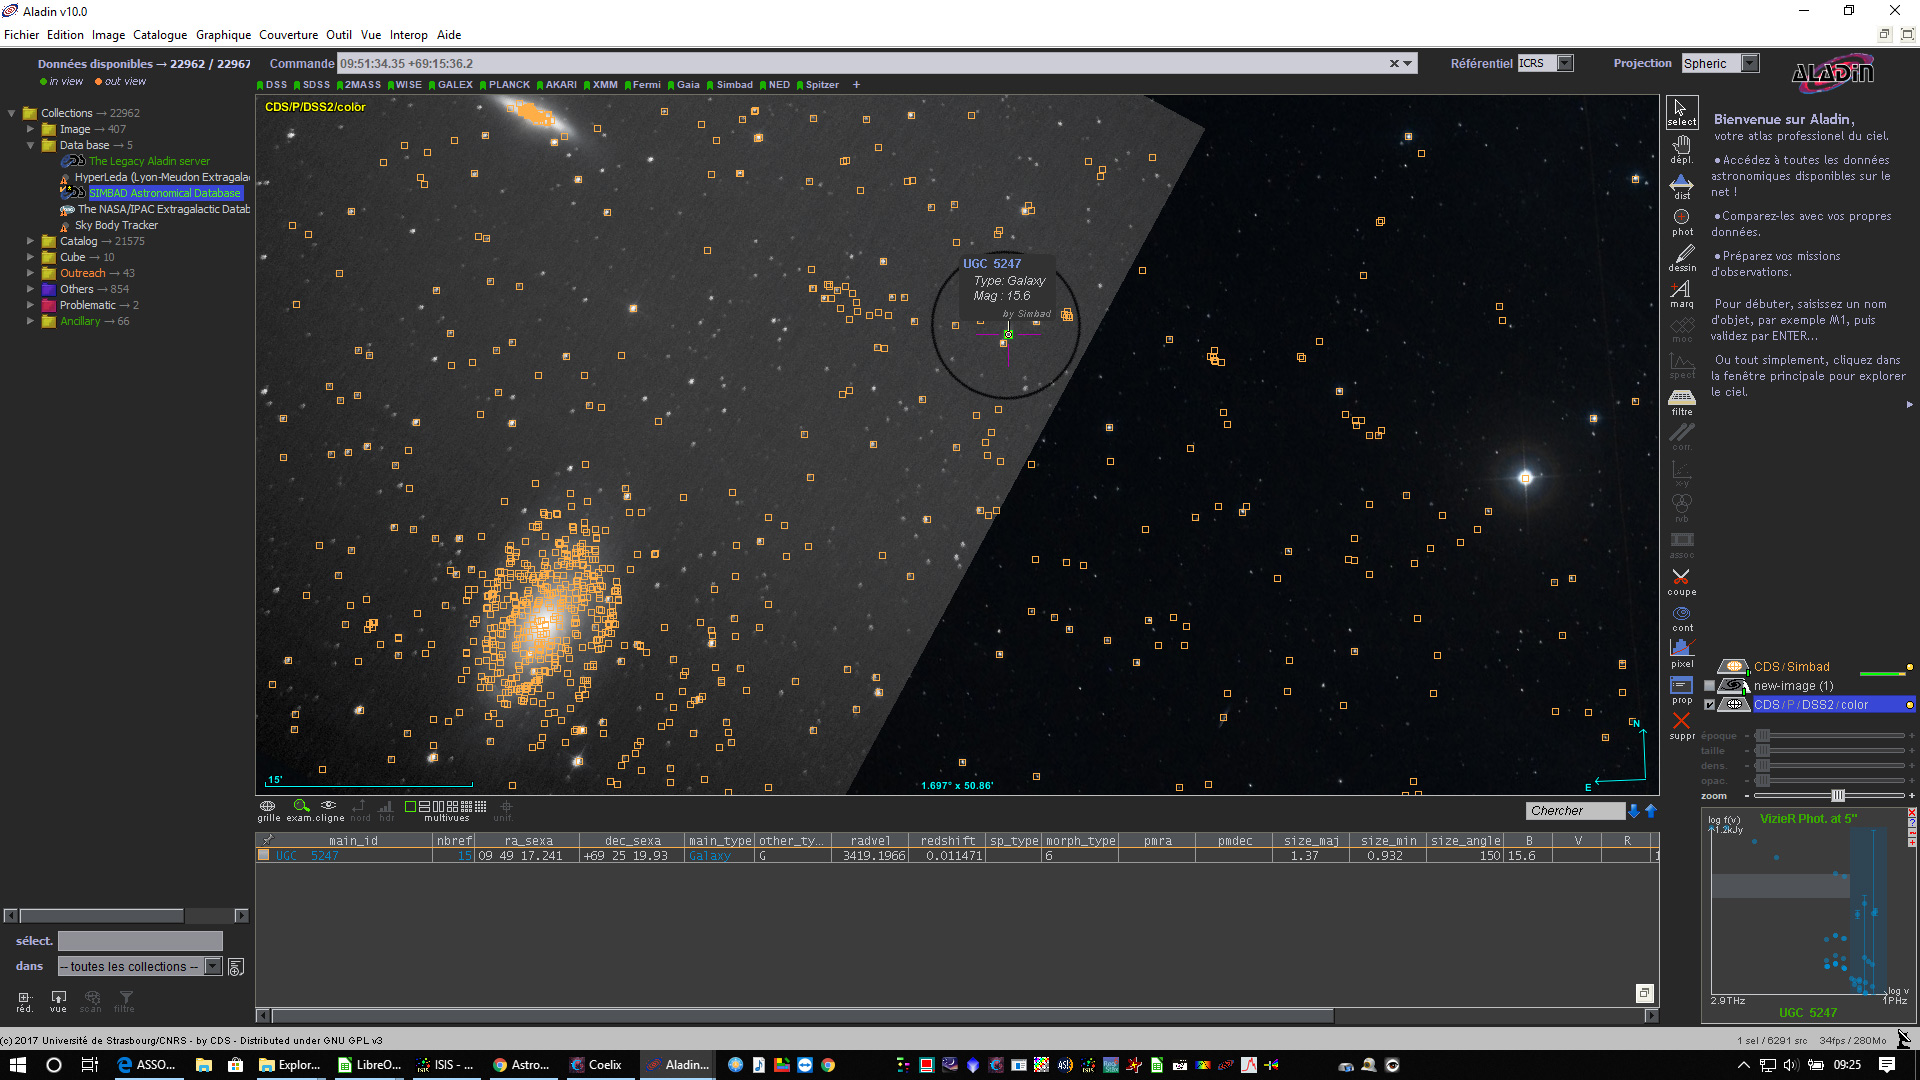Toggle the GALEX survey bookmark
Viewport: 1920px width, 1080px height.
tap(451, 85)
